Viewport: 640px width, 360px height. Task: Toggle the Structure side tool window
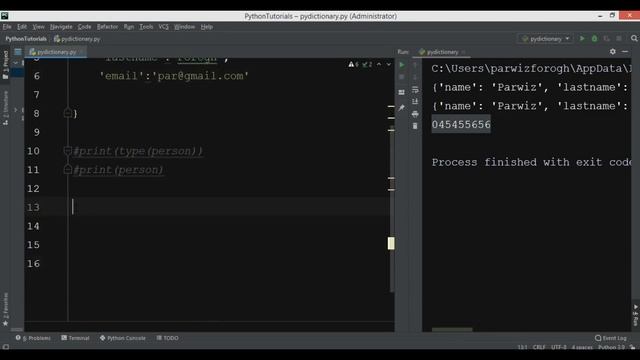point(5,108)
